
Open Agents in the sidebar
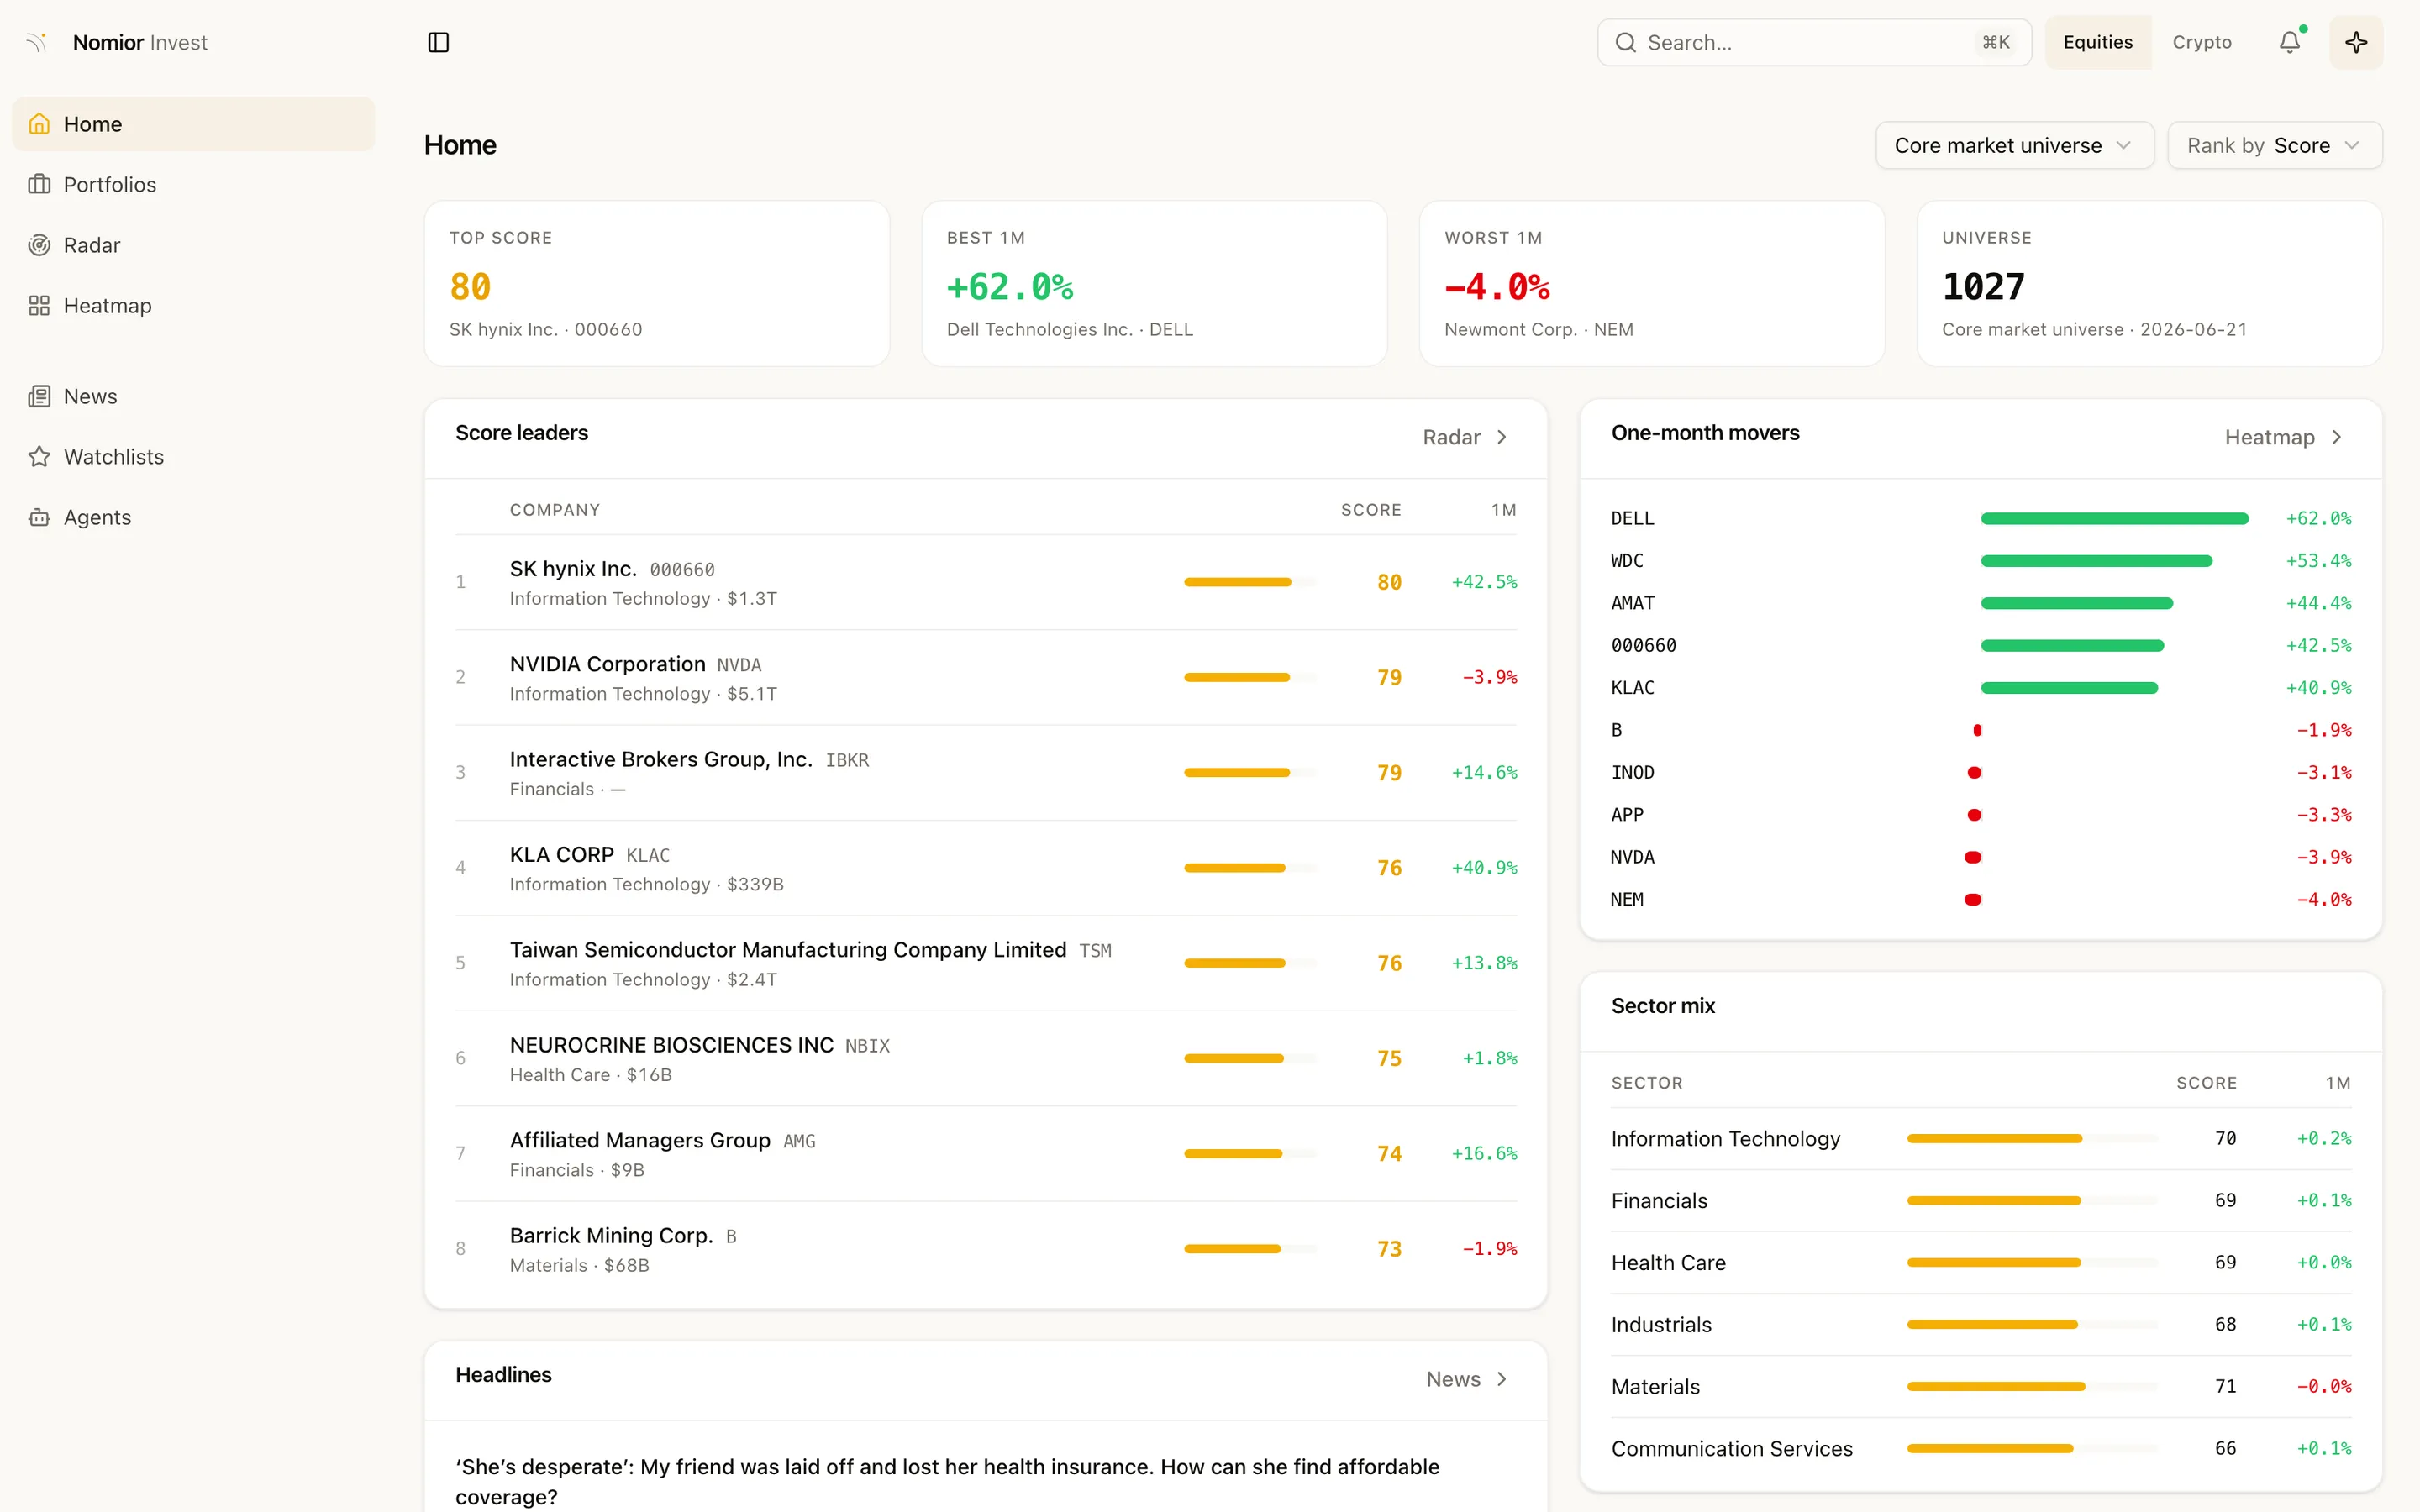(x=193, y=517)
